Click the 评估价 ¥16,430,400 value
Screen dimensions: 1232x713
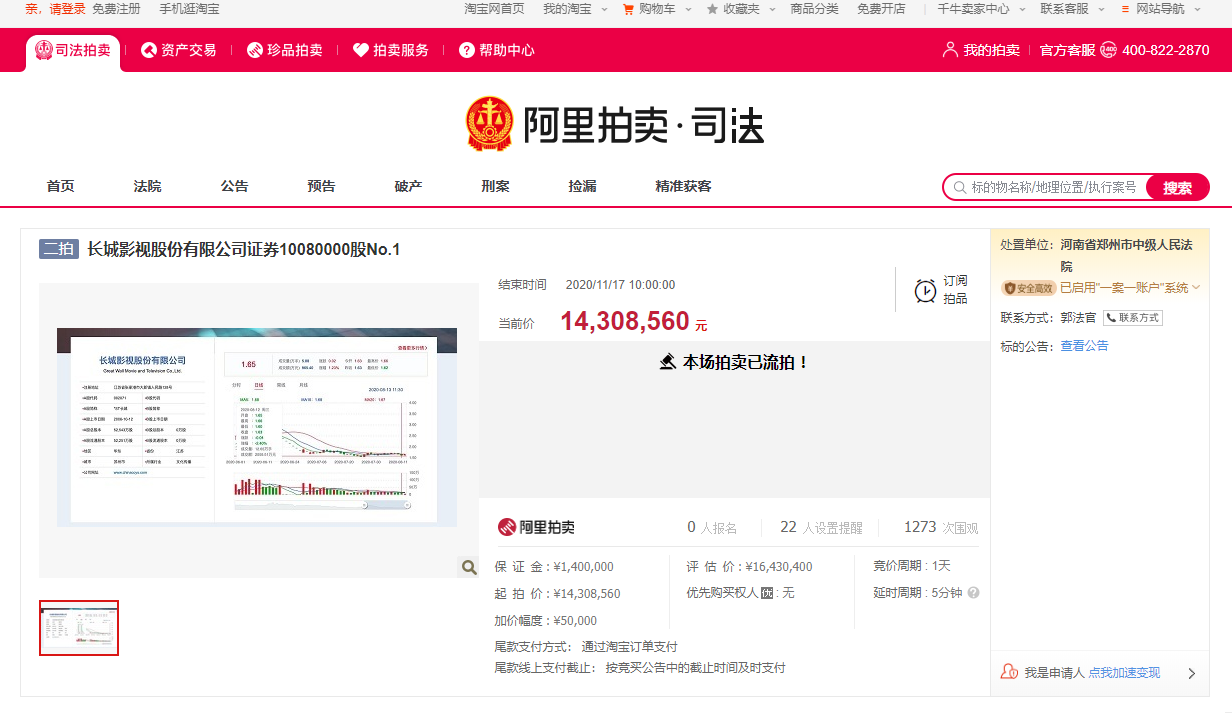[x=779, y=567]
